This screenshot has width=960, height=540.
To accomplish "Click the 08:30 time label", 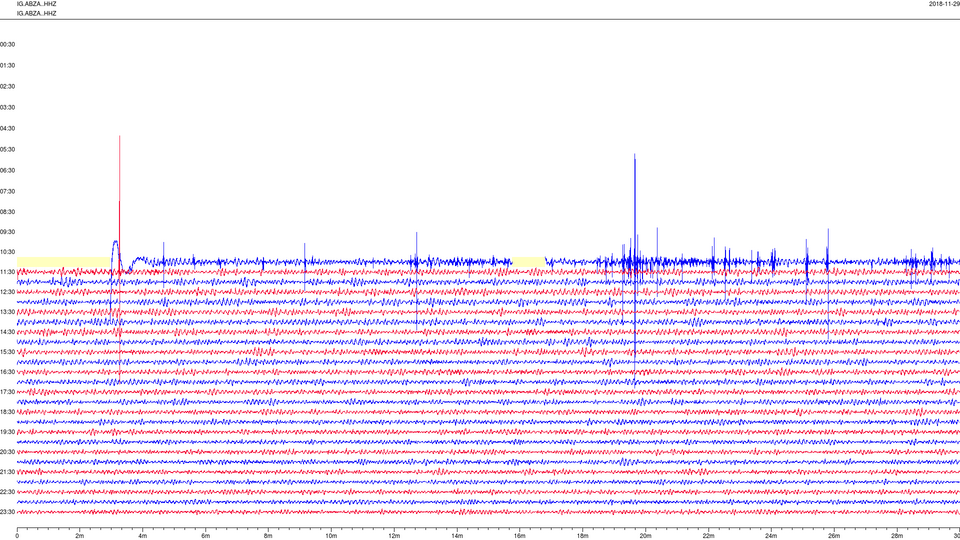I will 7,212.
